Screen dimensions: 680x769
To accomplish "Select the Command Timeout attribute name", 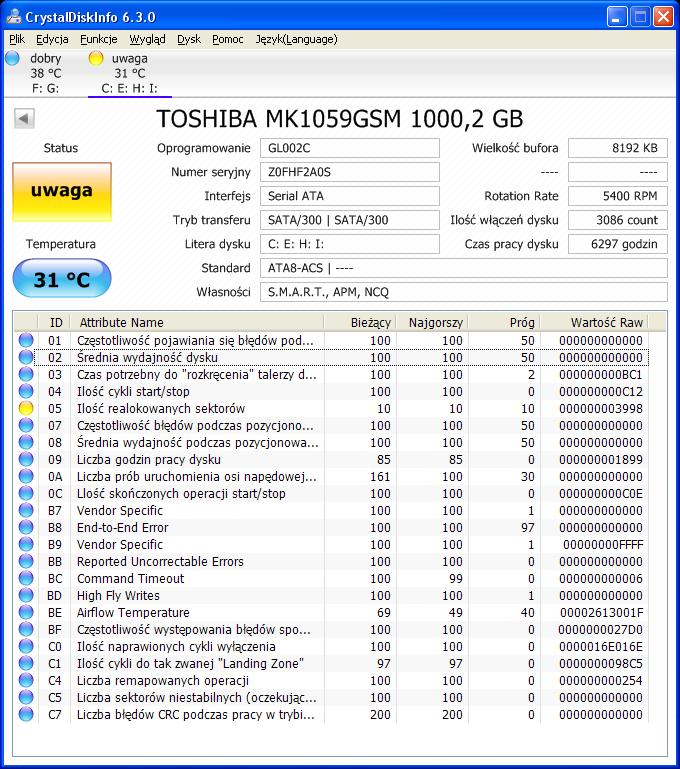I will pos(130,579).
